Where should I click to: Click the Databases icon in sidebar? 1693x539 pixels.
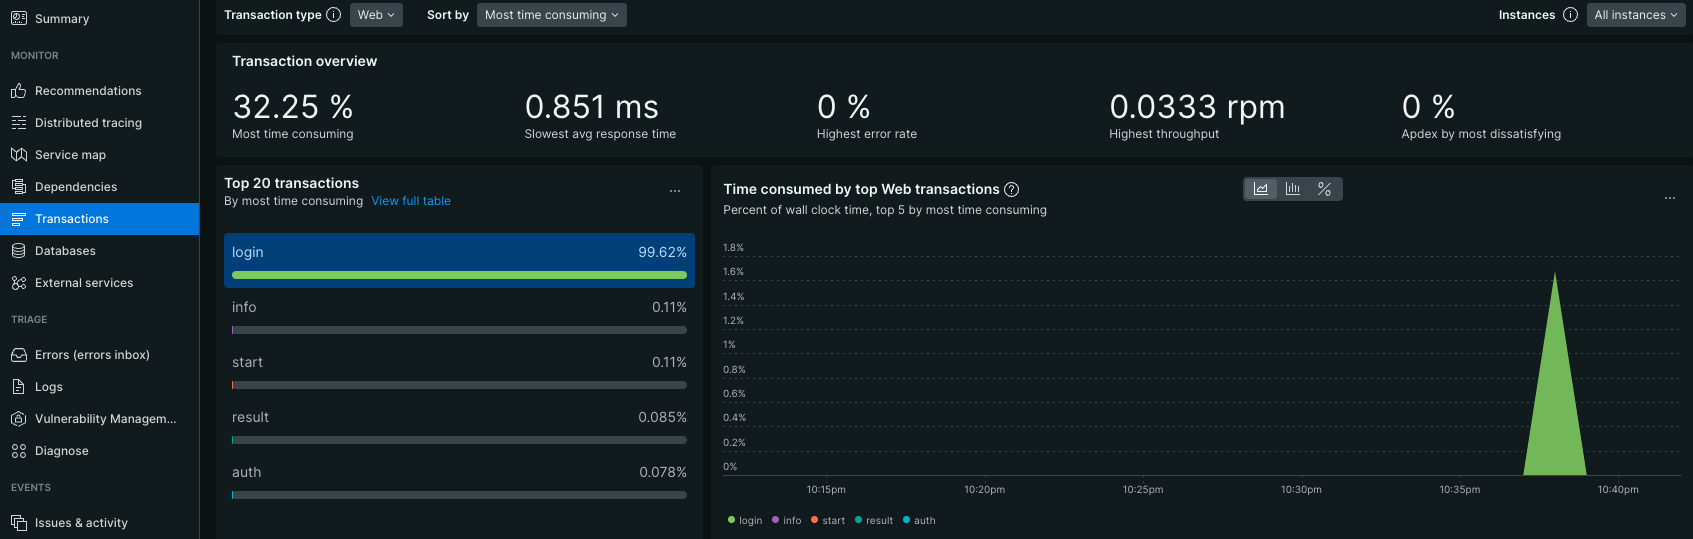coord(18,251)
